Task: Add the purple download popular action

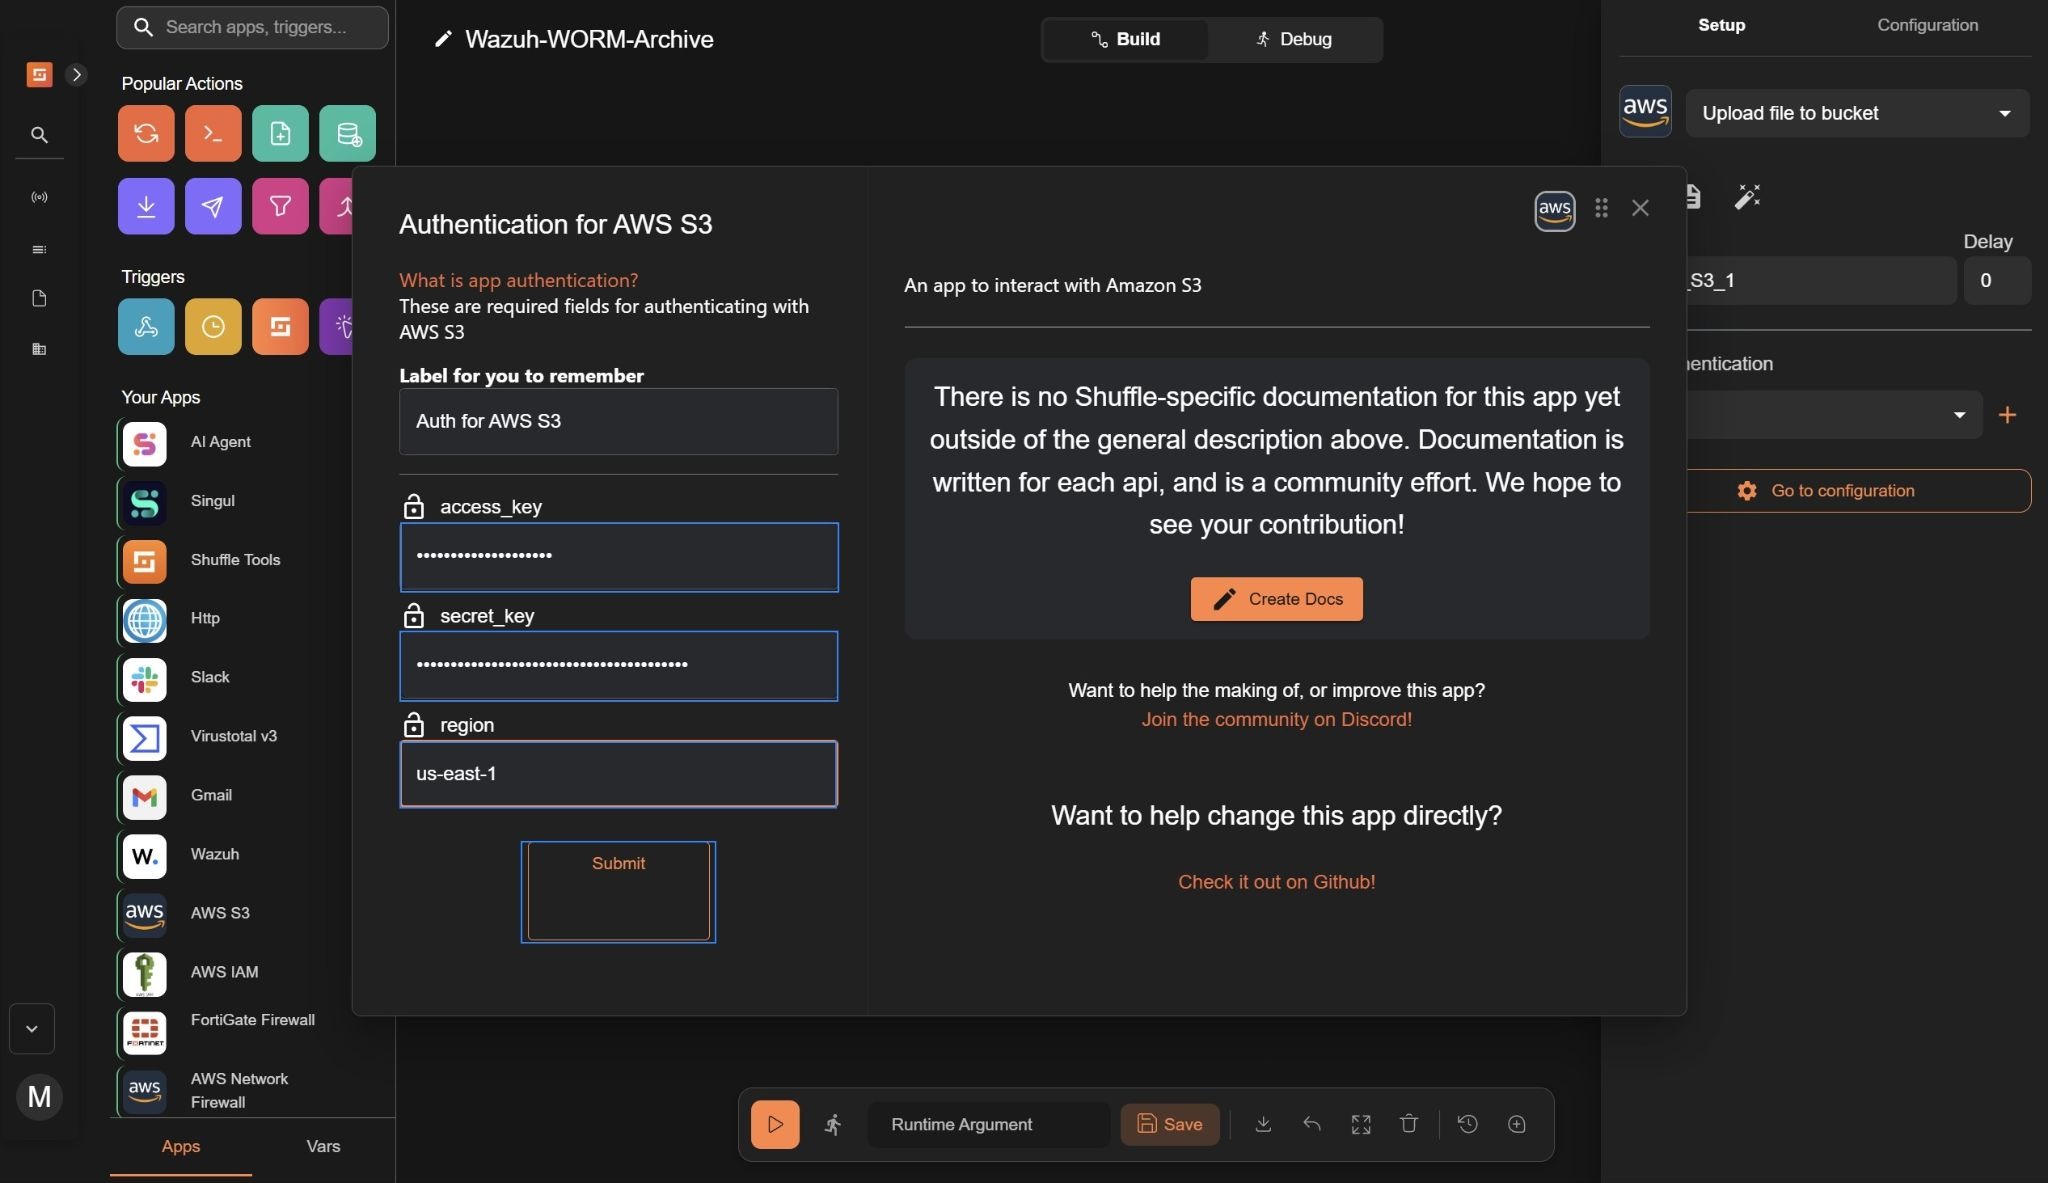Action: 146,206
